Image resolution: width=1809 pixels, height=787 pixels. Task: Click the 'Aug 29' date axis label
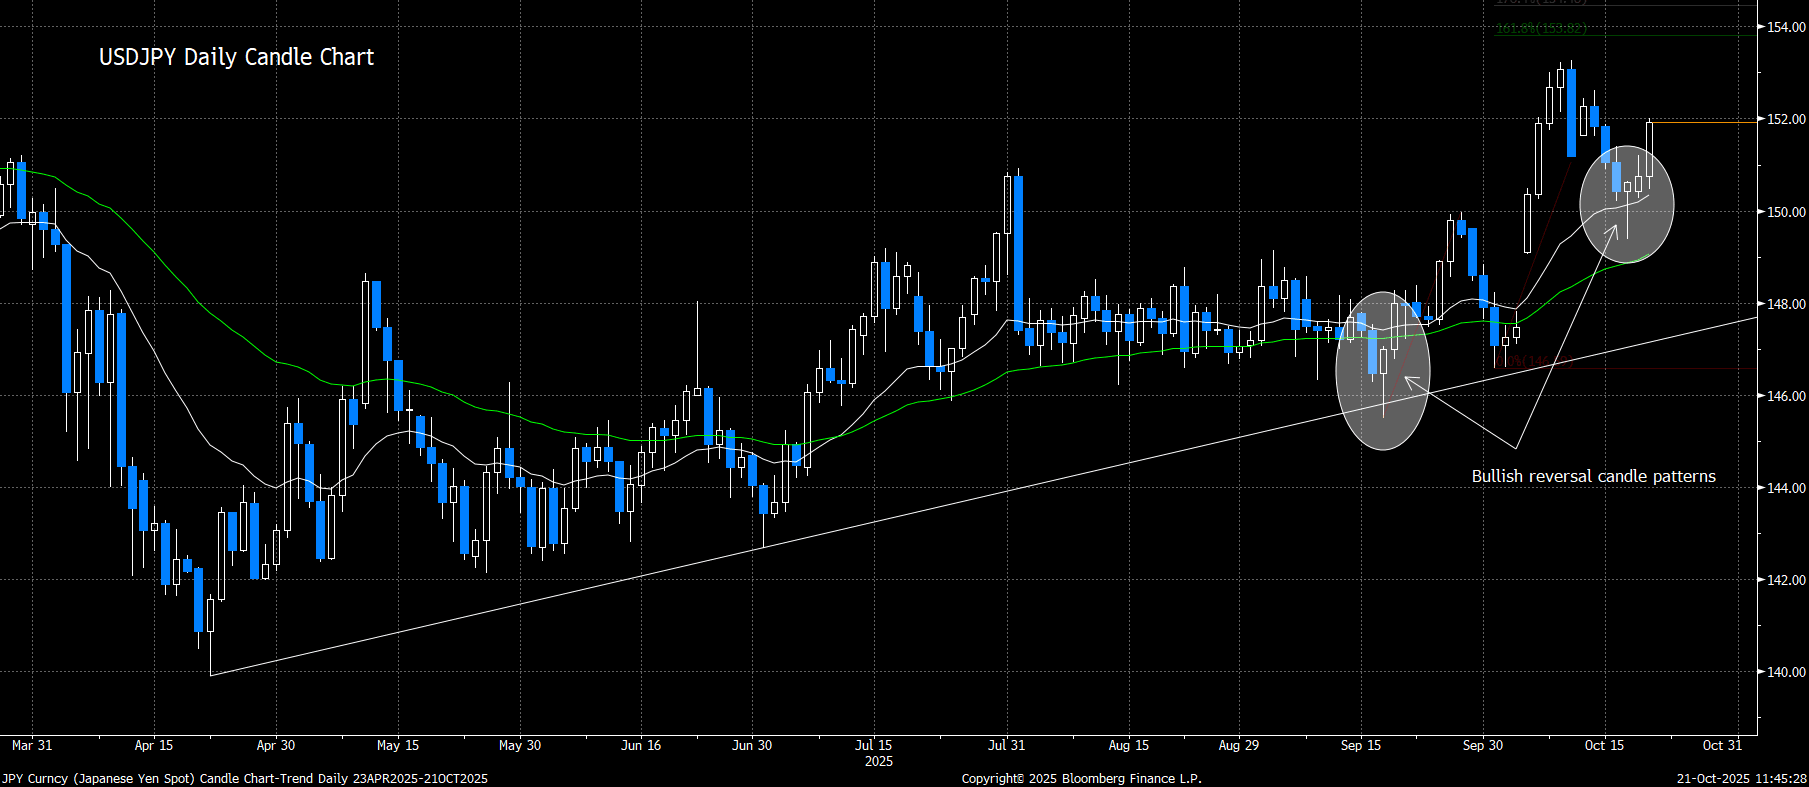[x=1239, y=745]
